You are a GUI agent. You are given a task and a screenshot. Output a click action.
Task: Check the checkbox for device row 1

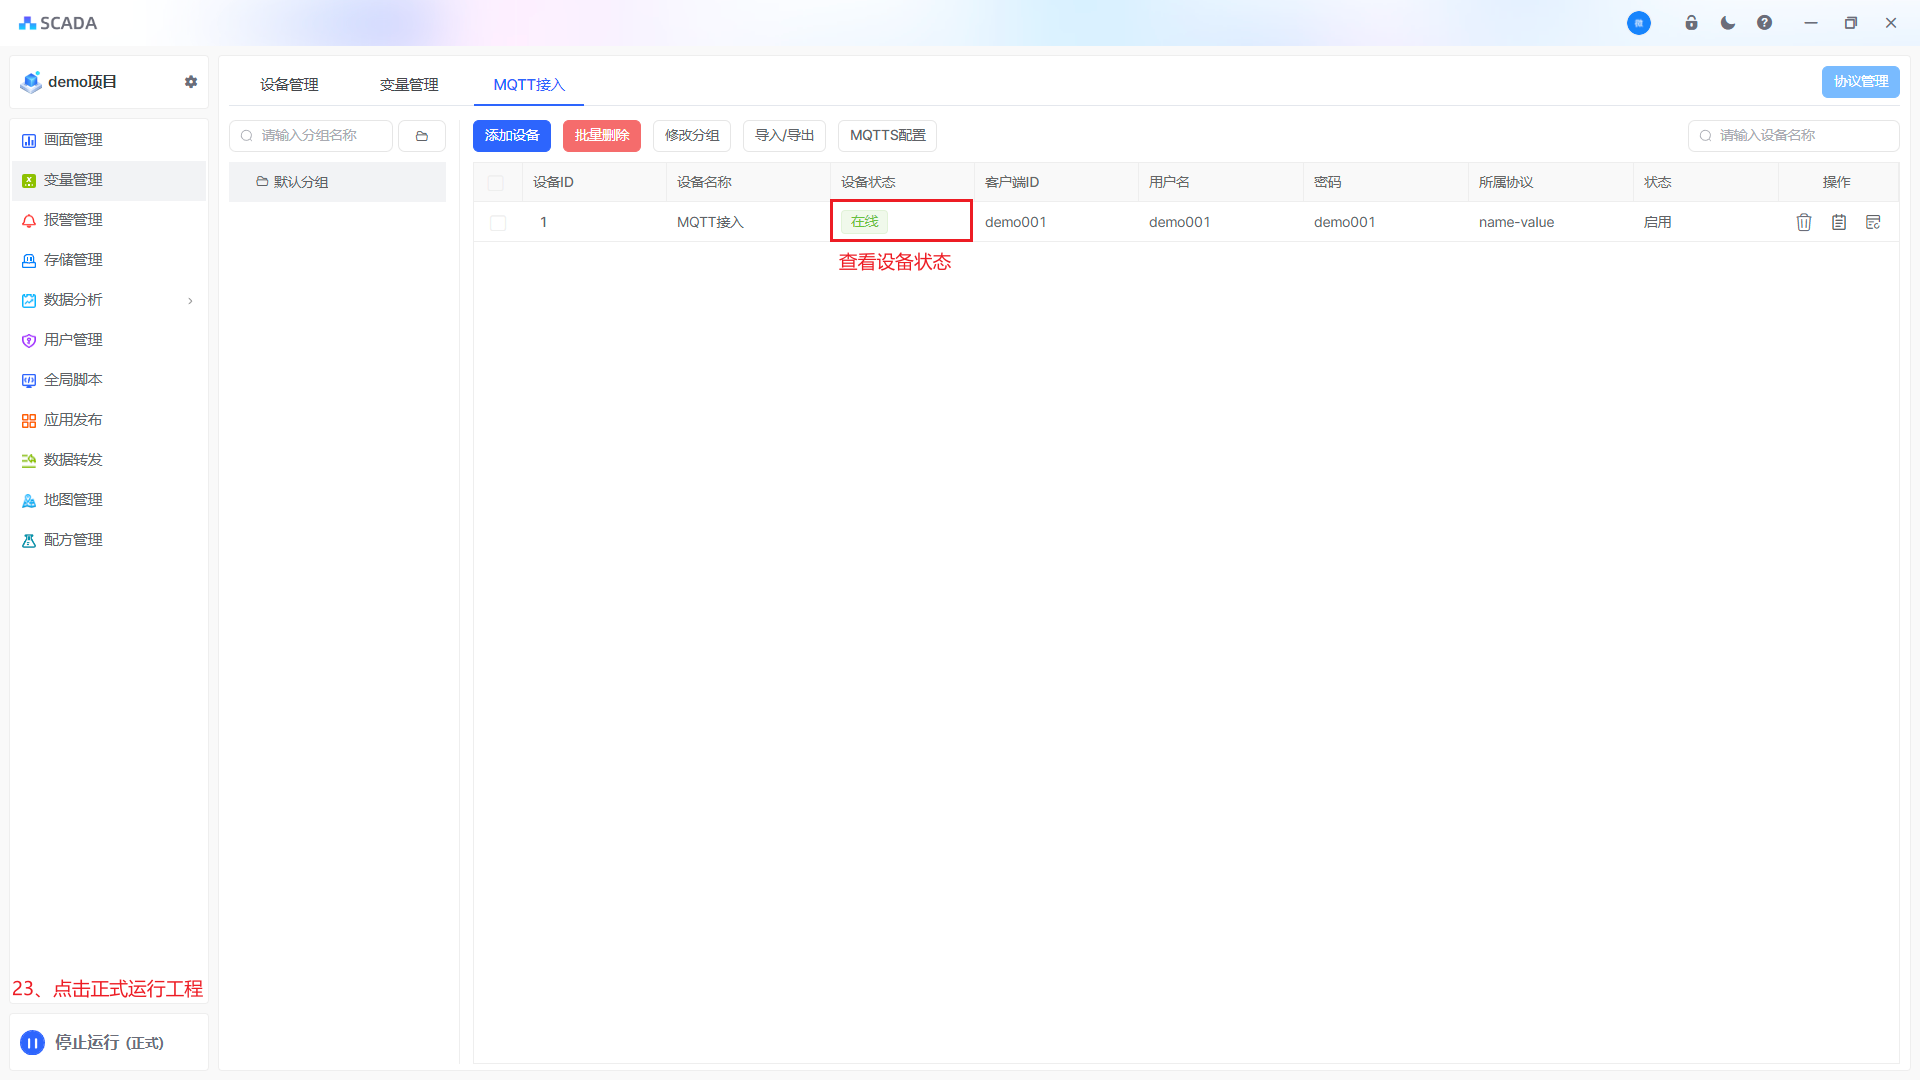[498, 223]
